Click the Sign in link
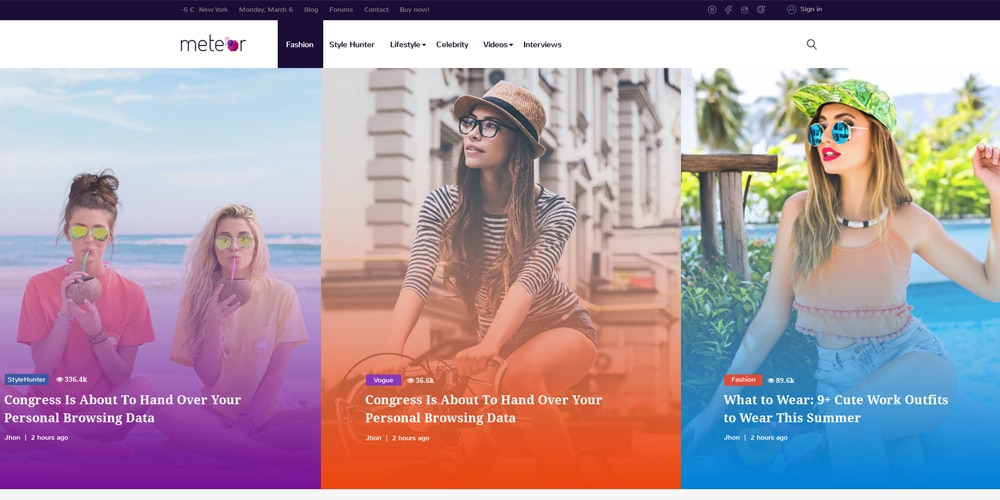Image resolution: width=1000 pixels, height=500 pixels. [811, 10]
